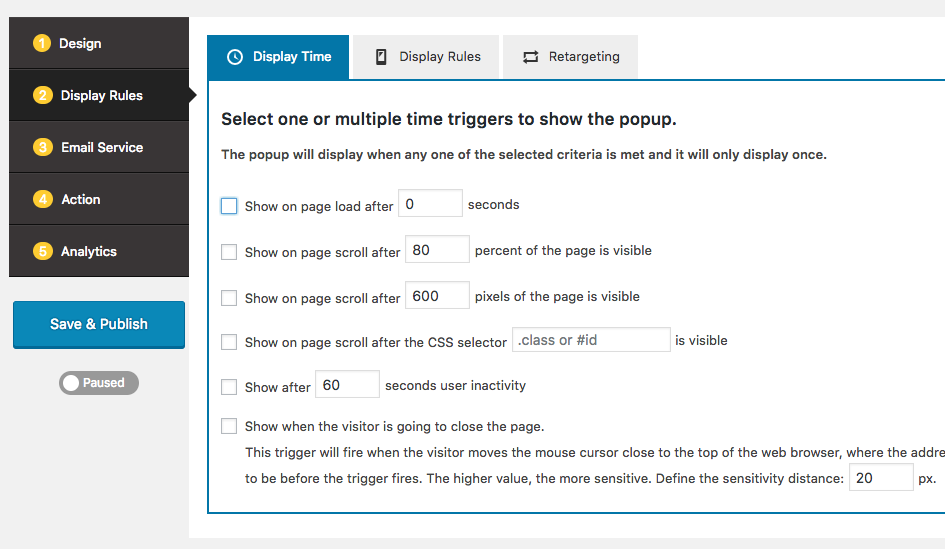Open the Display Rules tab
The height and width of the screenshot is (549, 945).
pyautogui.click(x=427, y=57)
